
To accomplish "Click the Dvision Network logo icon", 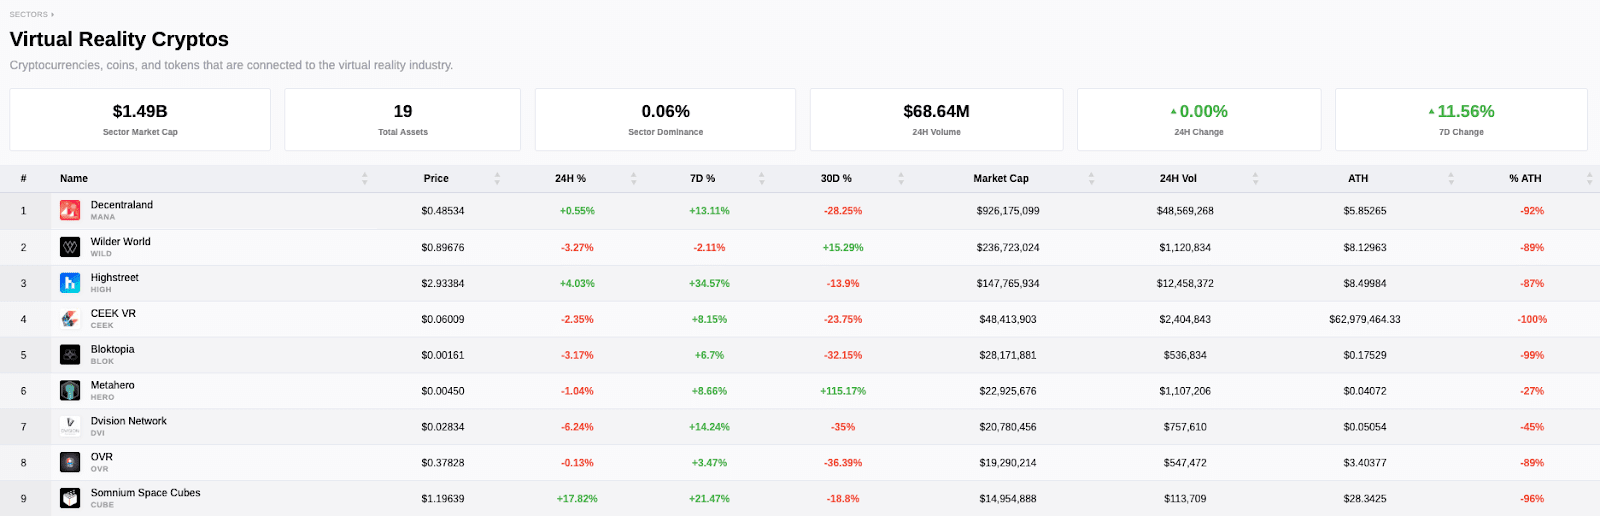I will click(x=70, y=426).
